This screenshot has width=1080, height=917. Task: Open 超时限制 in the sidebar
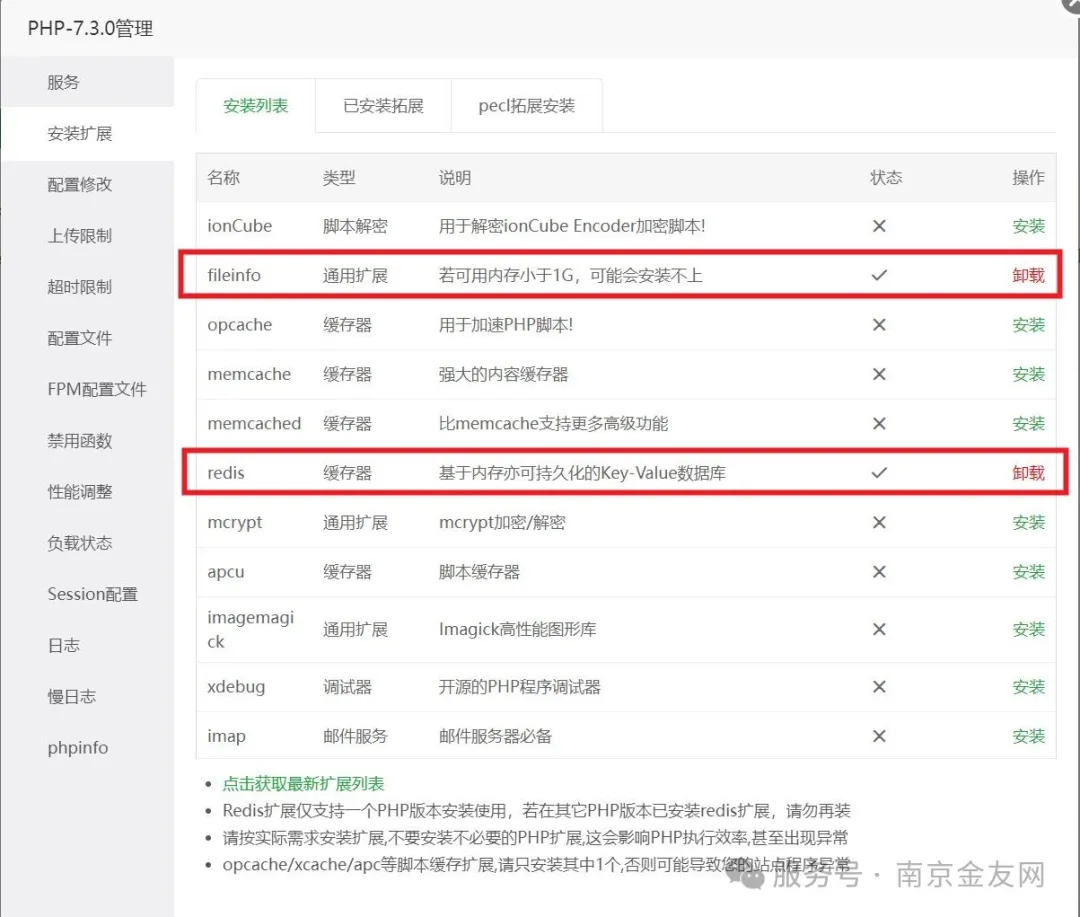click(87, 287)
